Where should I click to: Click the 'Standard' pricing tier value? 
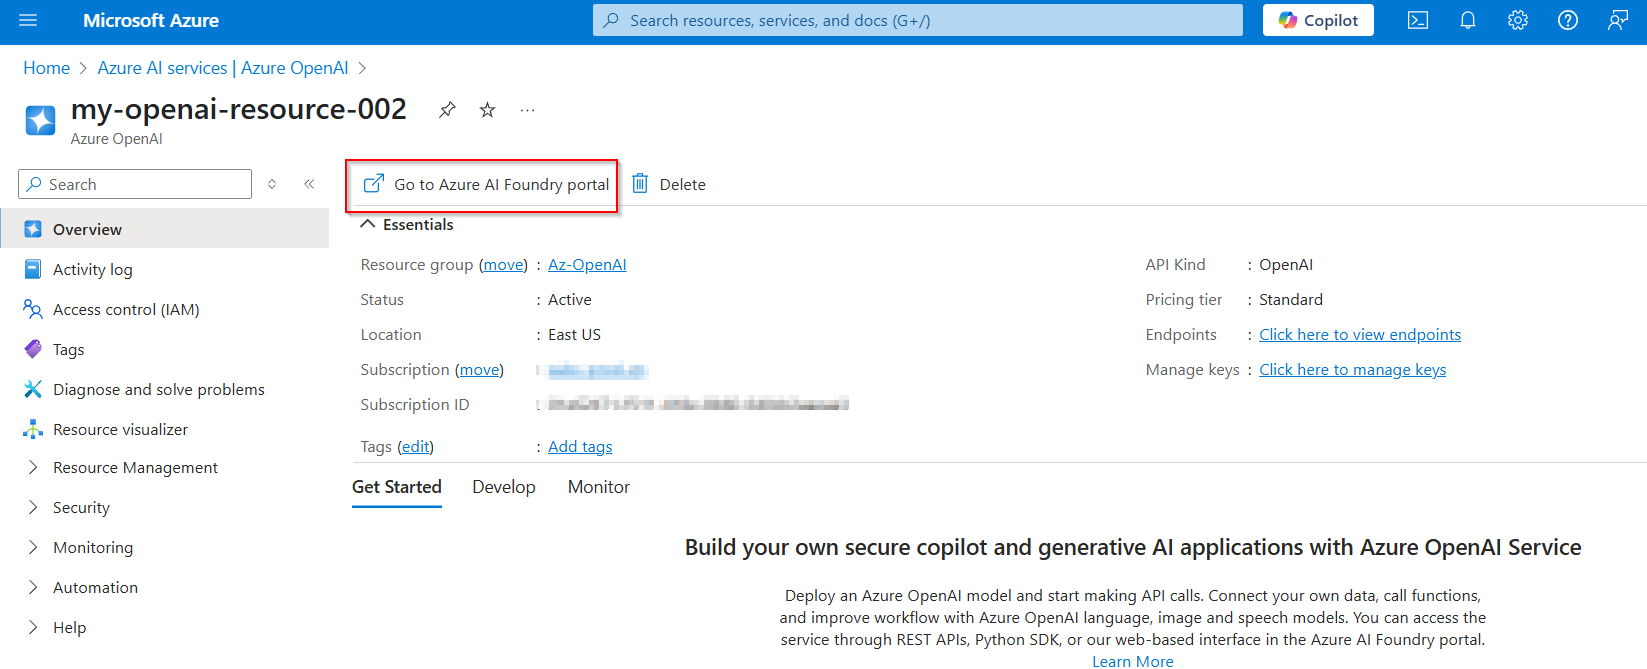(x=1291, y=299)
